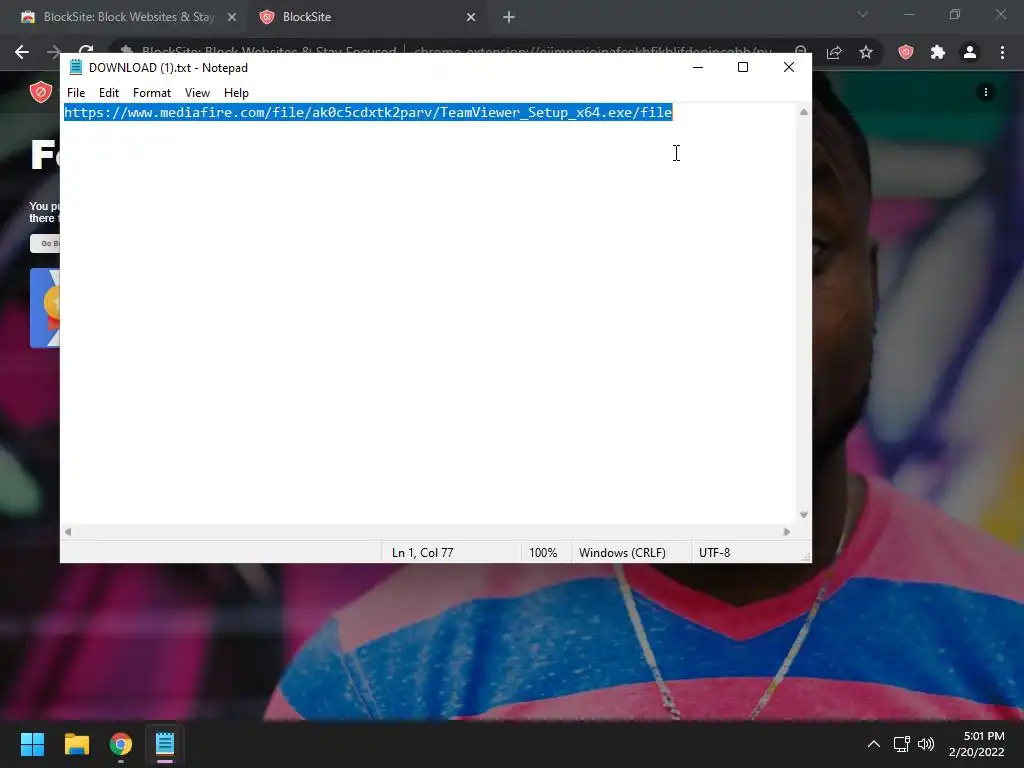Open the Chrome extensions puzzle icon
The height and width of the screenshot is (768, 1024).
click(x=937, y=52)
